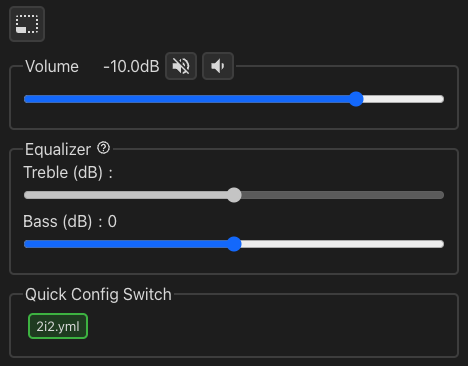Click the Quick Config Switch heading
Screen dimensions: 468x366
tap(98, 295)
